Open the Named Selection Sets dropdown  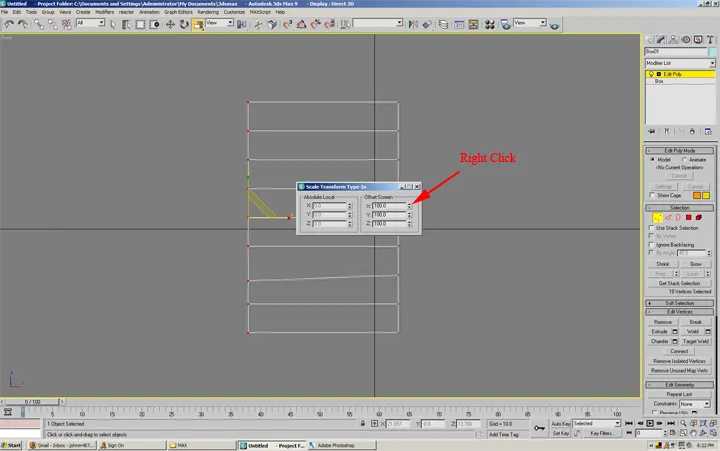coord(378,23)
